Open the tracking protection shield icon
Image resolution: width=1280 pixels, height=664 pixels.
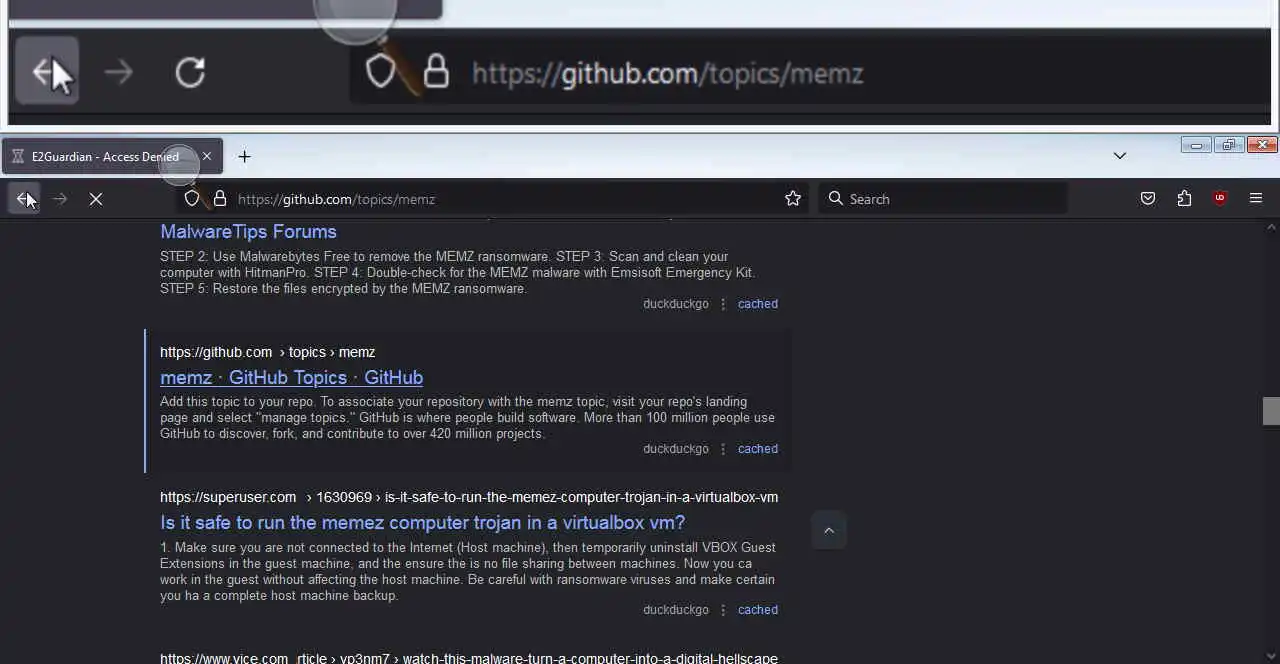pyautogui.click(x=192, y=199)
